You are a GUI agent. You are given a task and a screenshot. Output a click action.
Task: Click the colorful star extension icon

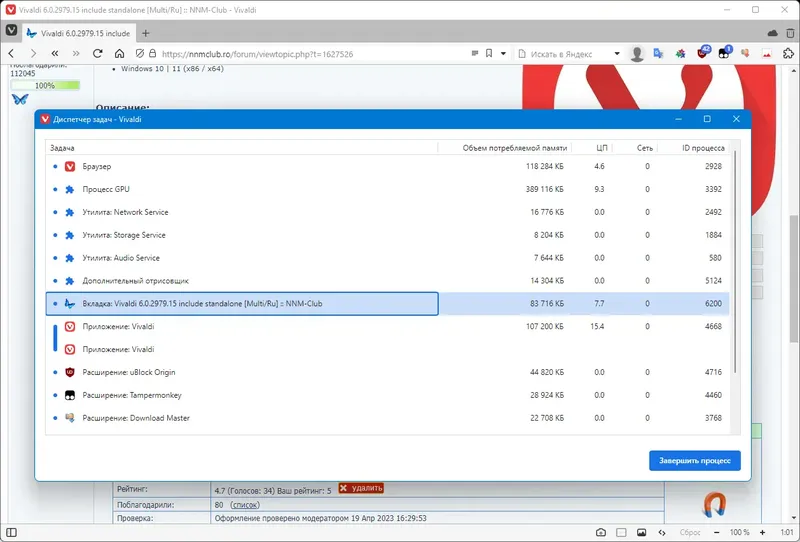point(680,54)
